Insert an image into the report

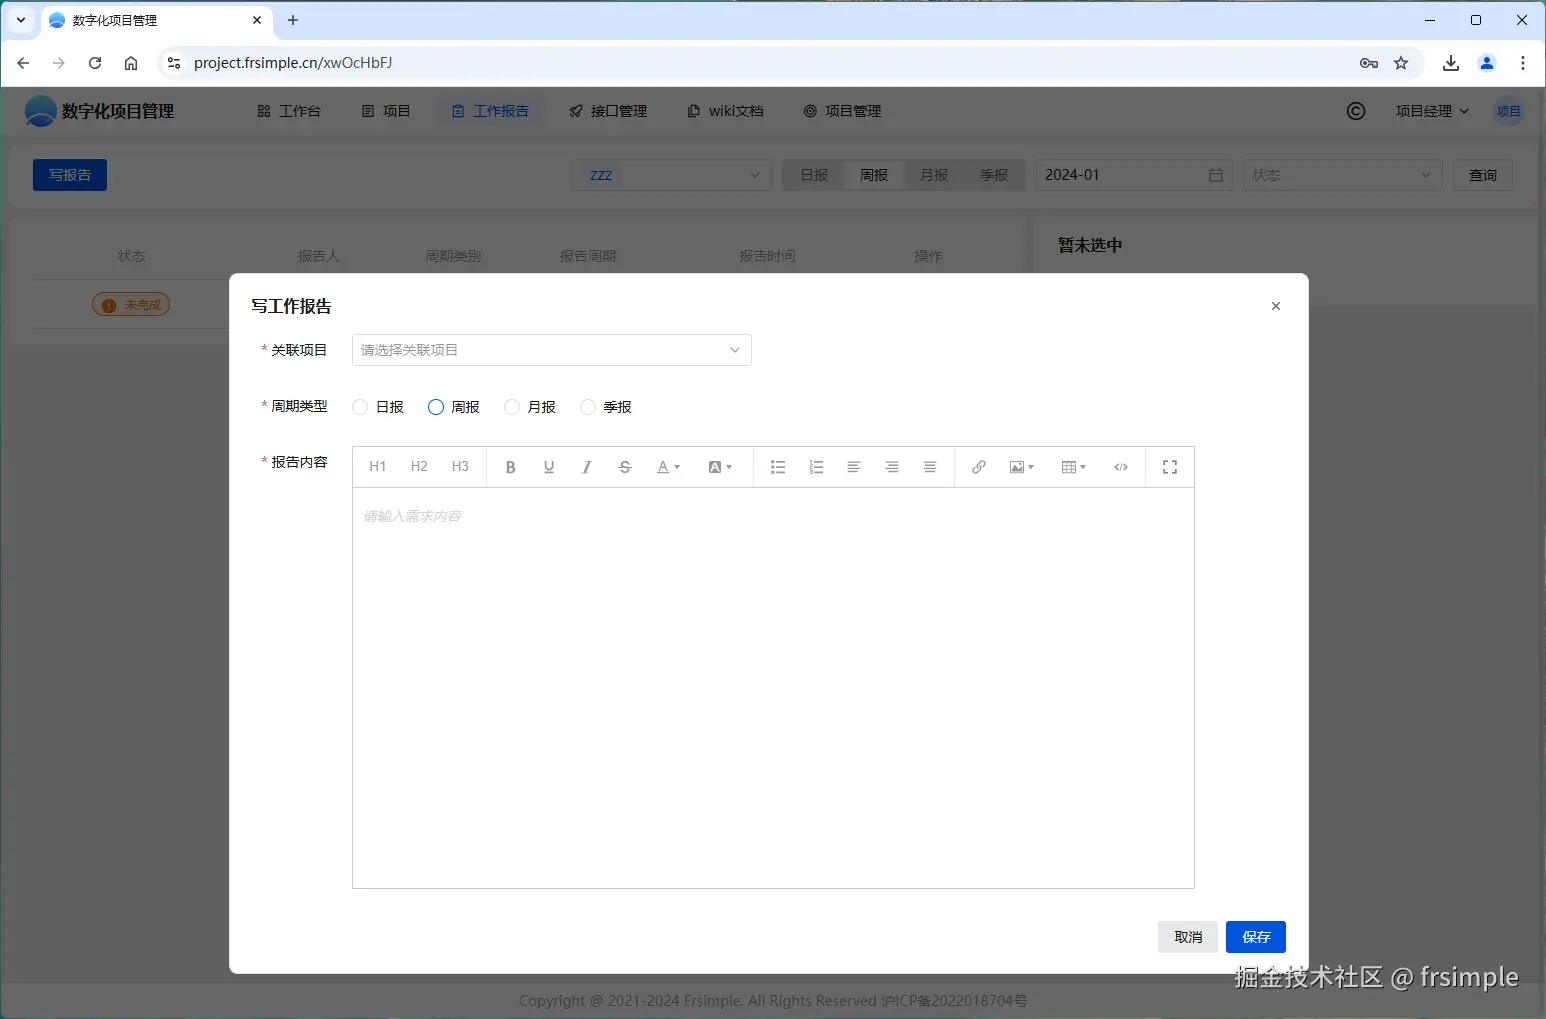[x=1016, y=466]
